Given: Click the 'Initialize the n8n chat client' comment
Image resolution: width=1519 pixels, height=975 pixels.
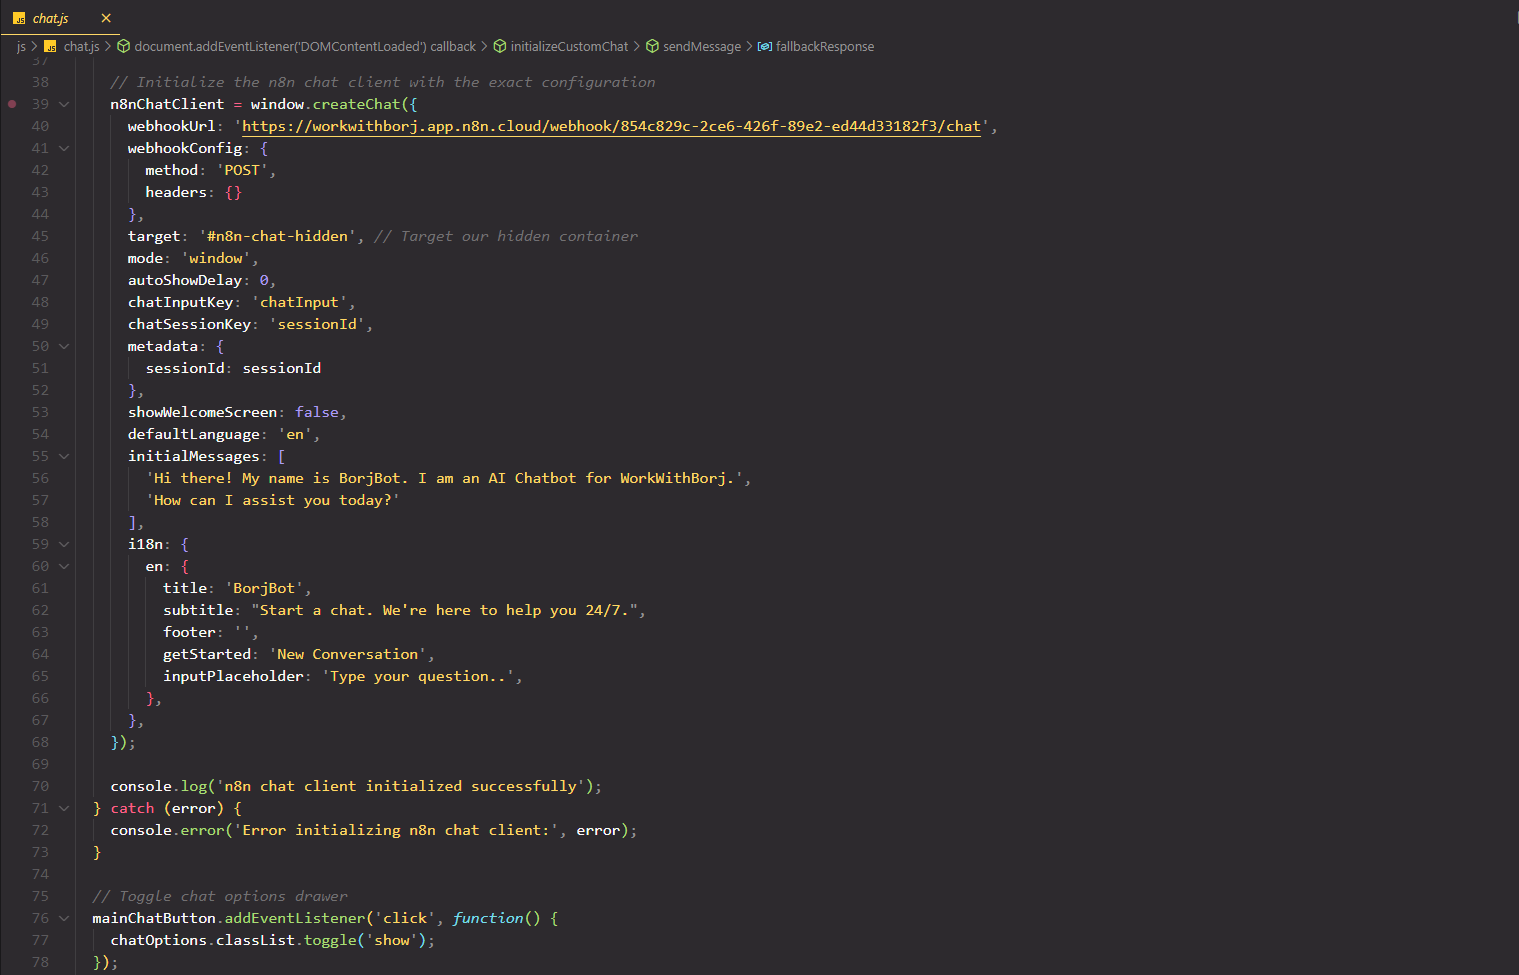Looking at the screenshot, I should tap(383, 82).
